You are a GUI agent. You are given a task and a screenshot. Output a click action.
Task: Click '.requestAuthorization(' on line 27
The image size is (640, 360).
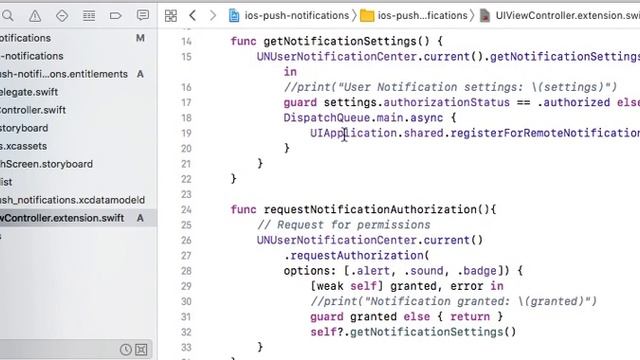point(357,256)
